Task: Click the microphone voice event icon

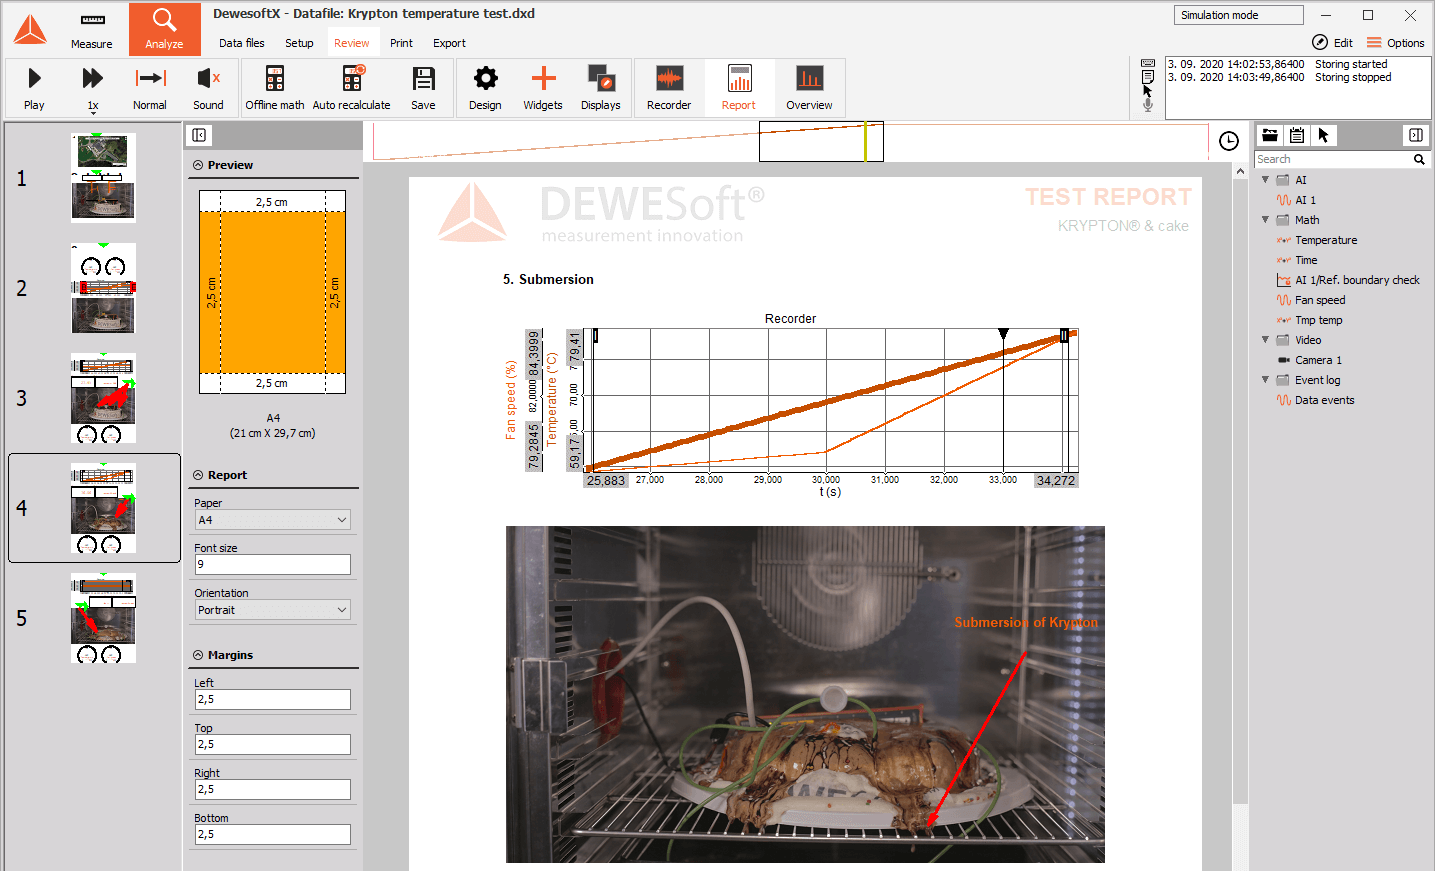Action: [x=1148, y=105]
